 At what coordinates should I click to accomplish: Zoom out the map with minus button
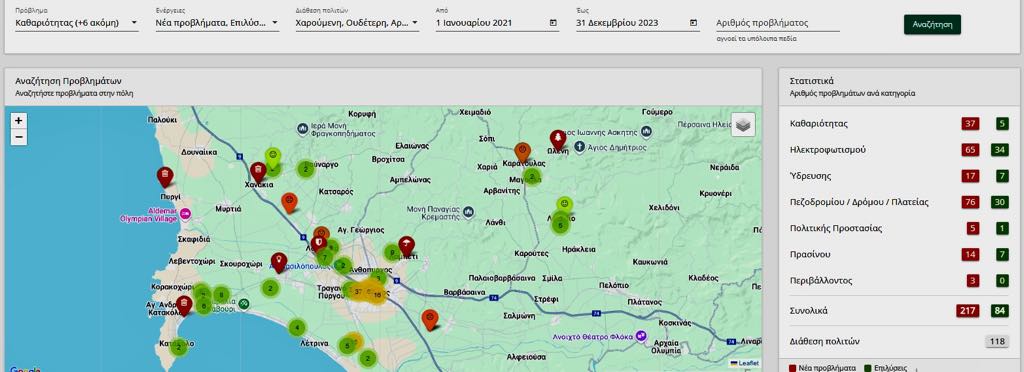(19, 137)
